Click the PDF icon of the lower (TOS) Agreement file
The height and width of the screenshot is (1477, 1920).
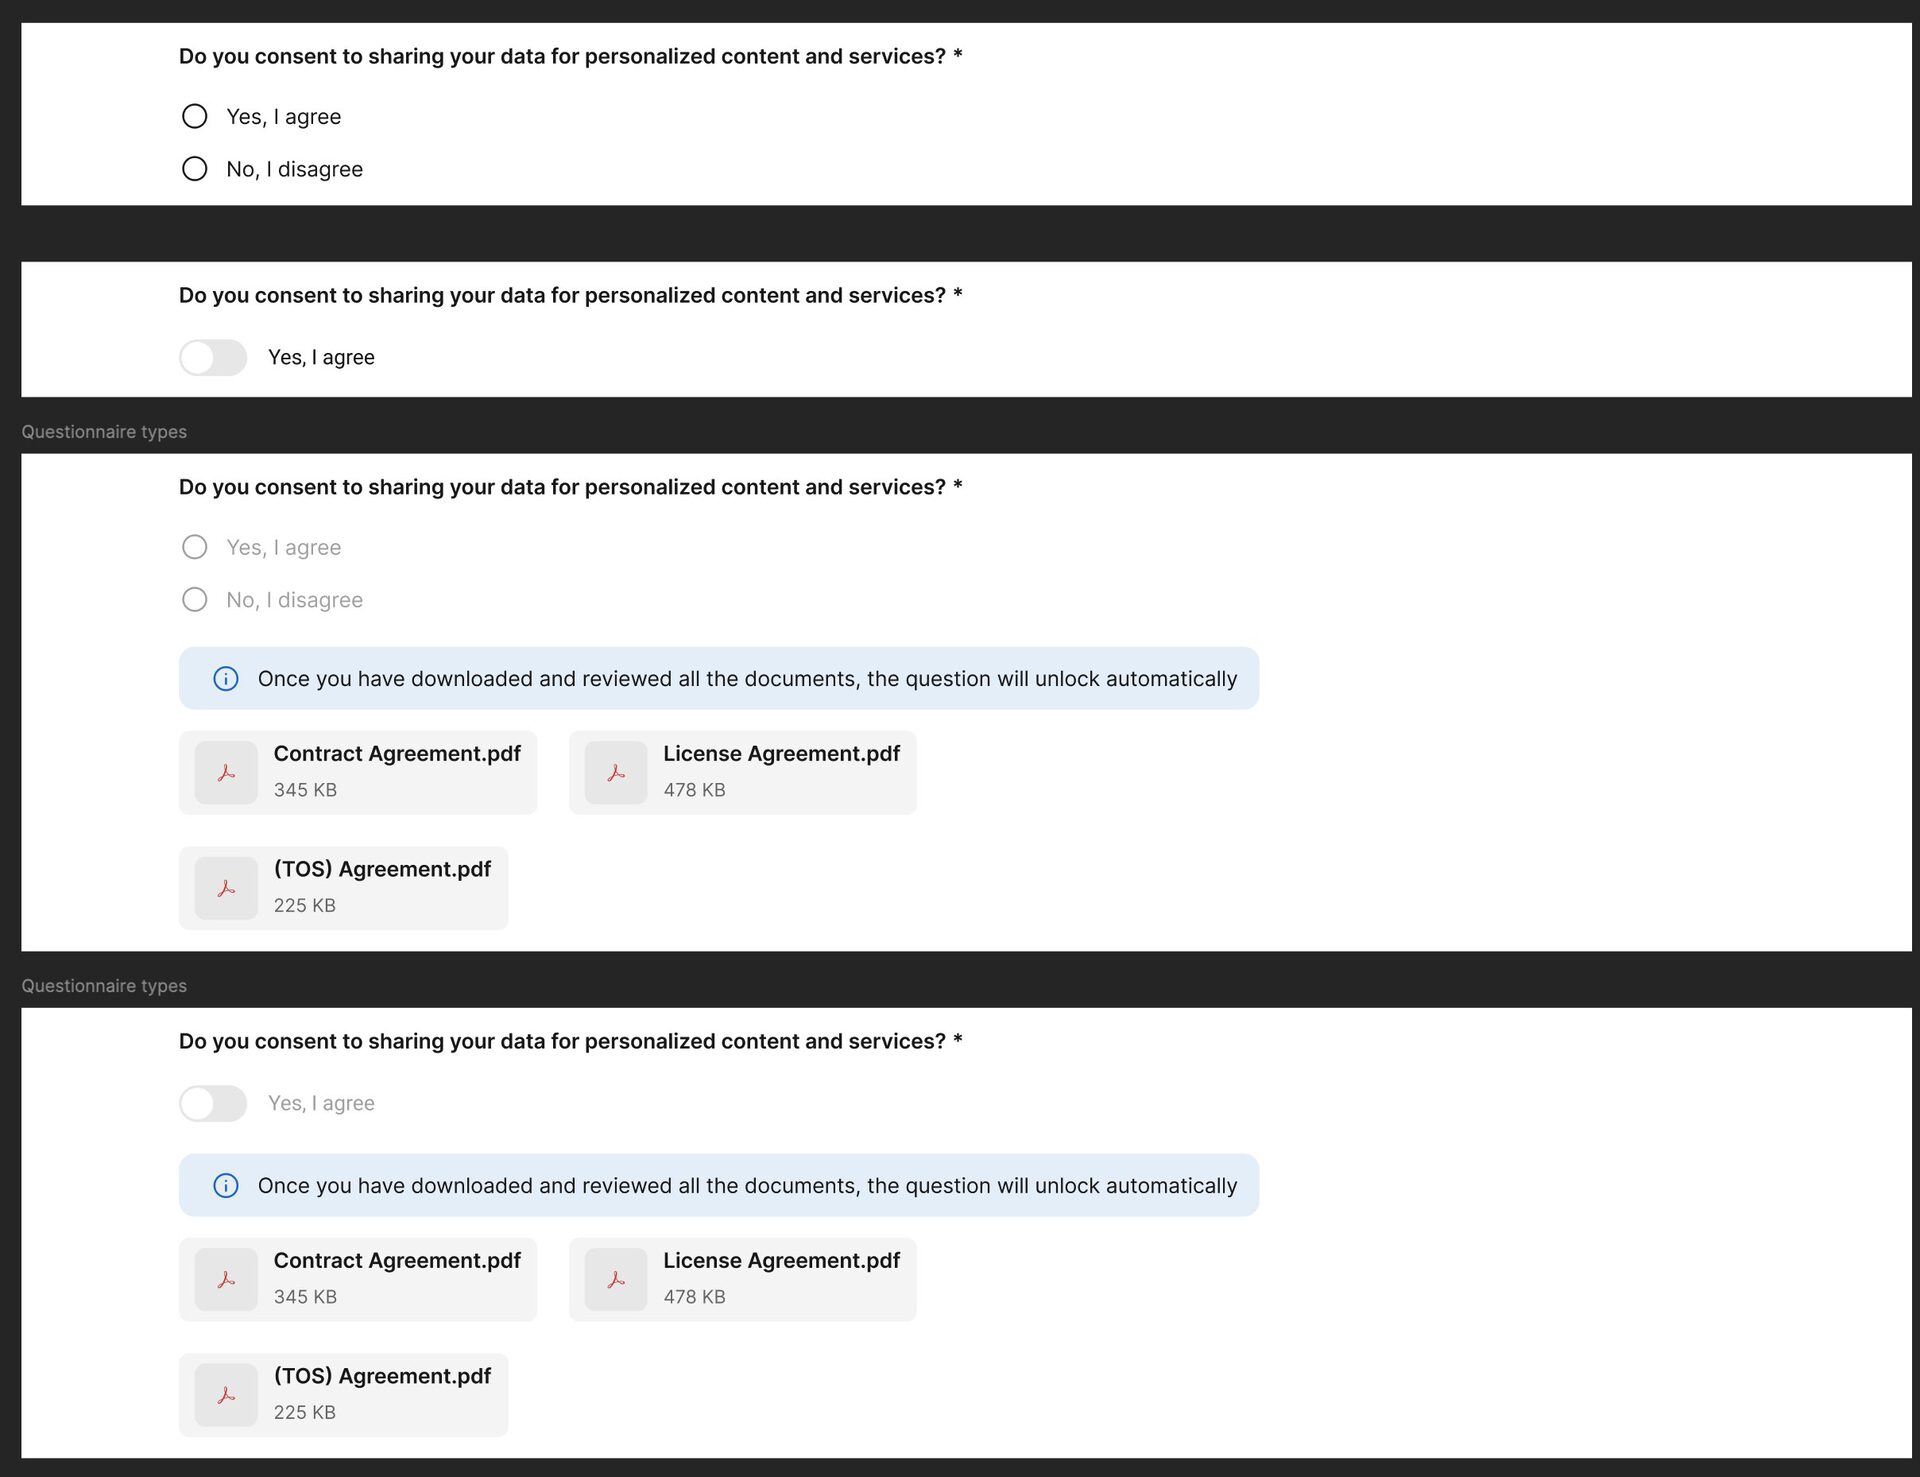[x=226, y=1395]
